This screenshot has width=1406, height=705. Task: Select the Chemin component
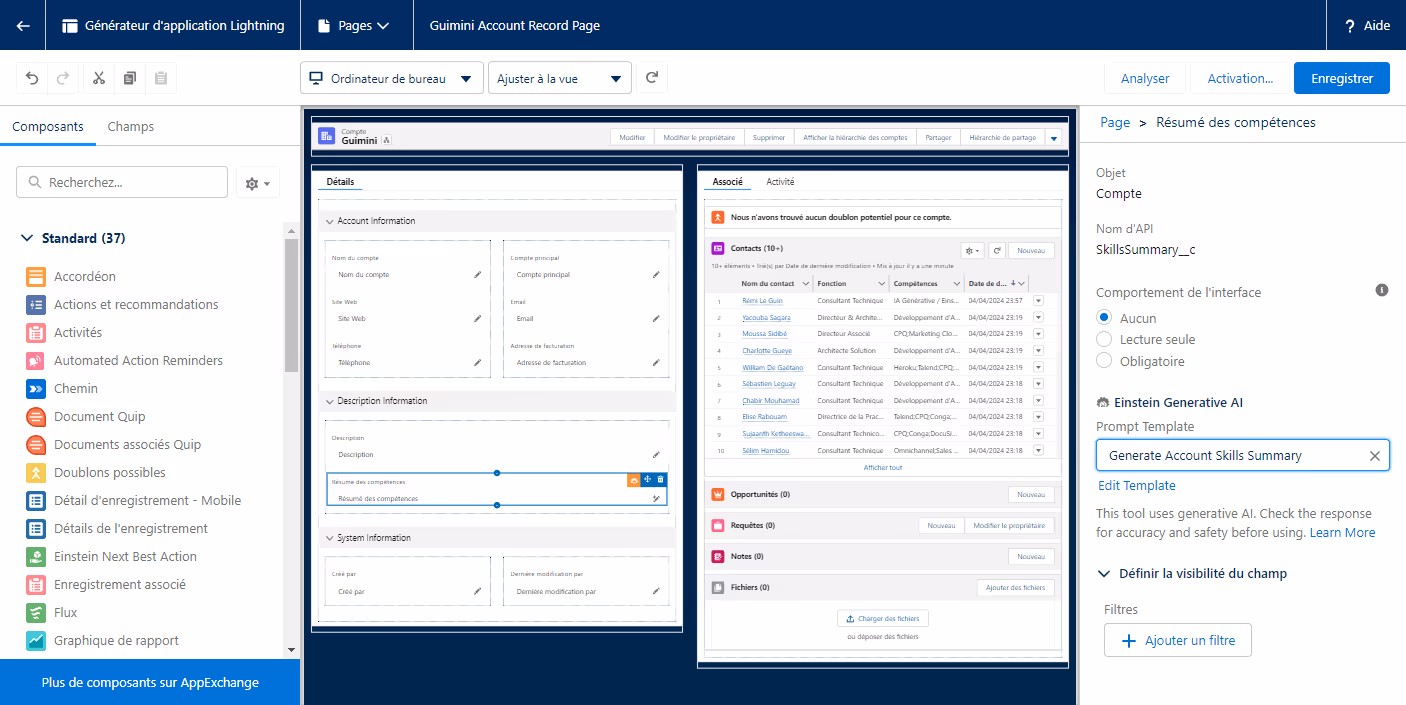(x=75, y=388)
